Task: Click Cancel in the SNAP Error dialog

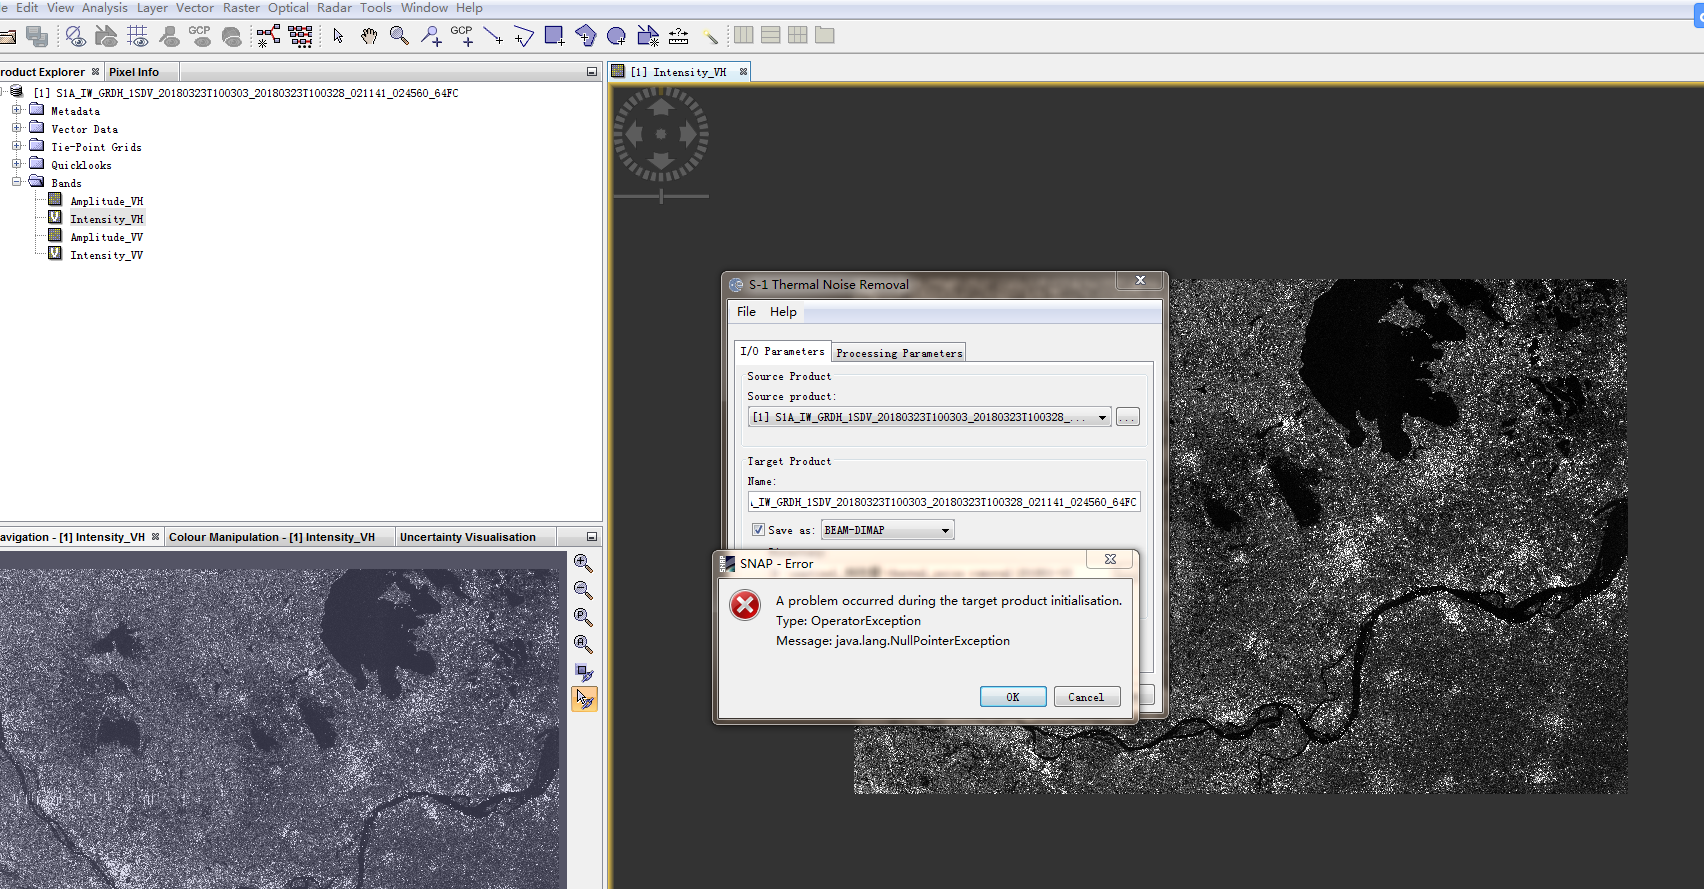Action: pyautogui.click(x=1085, y=697)
